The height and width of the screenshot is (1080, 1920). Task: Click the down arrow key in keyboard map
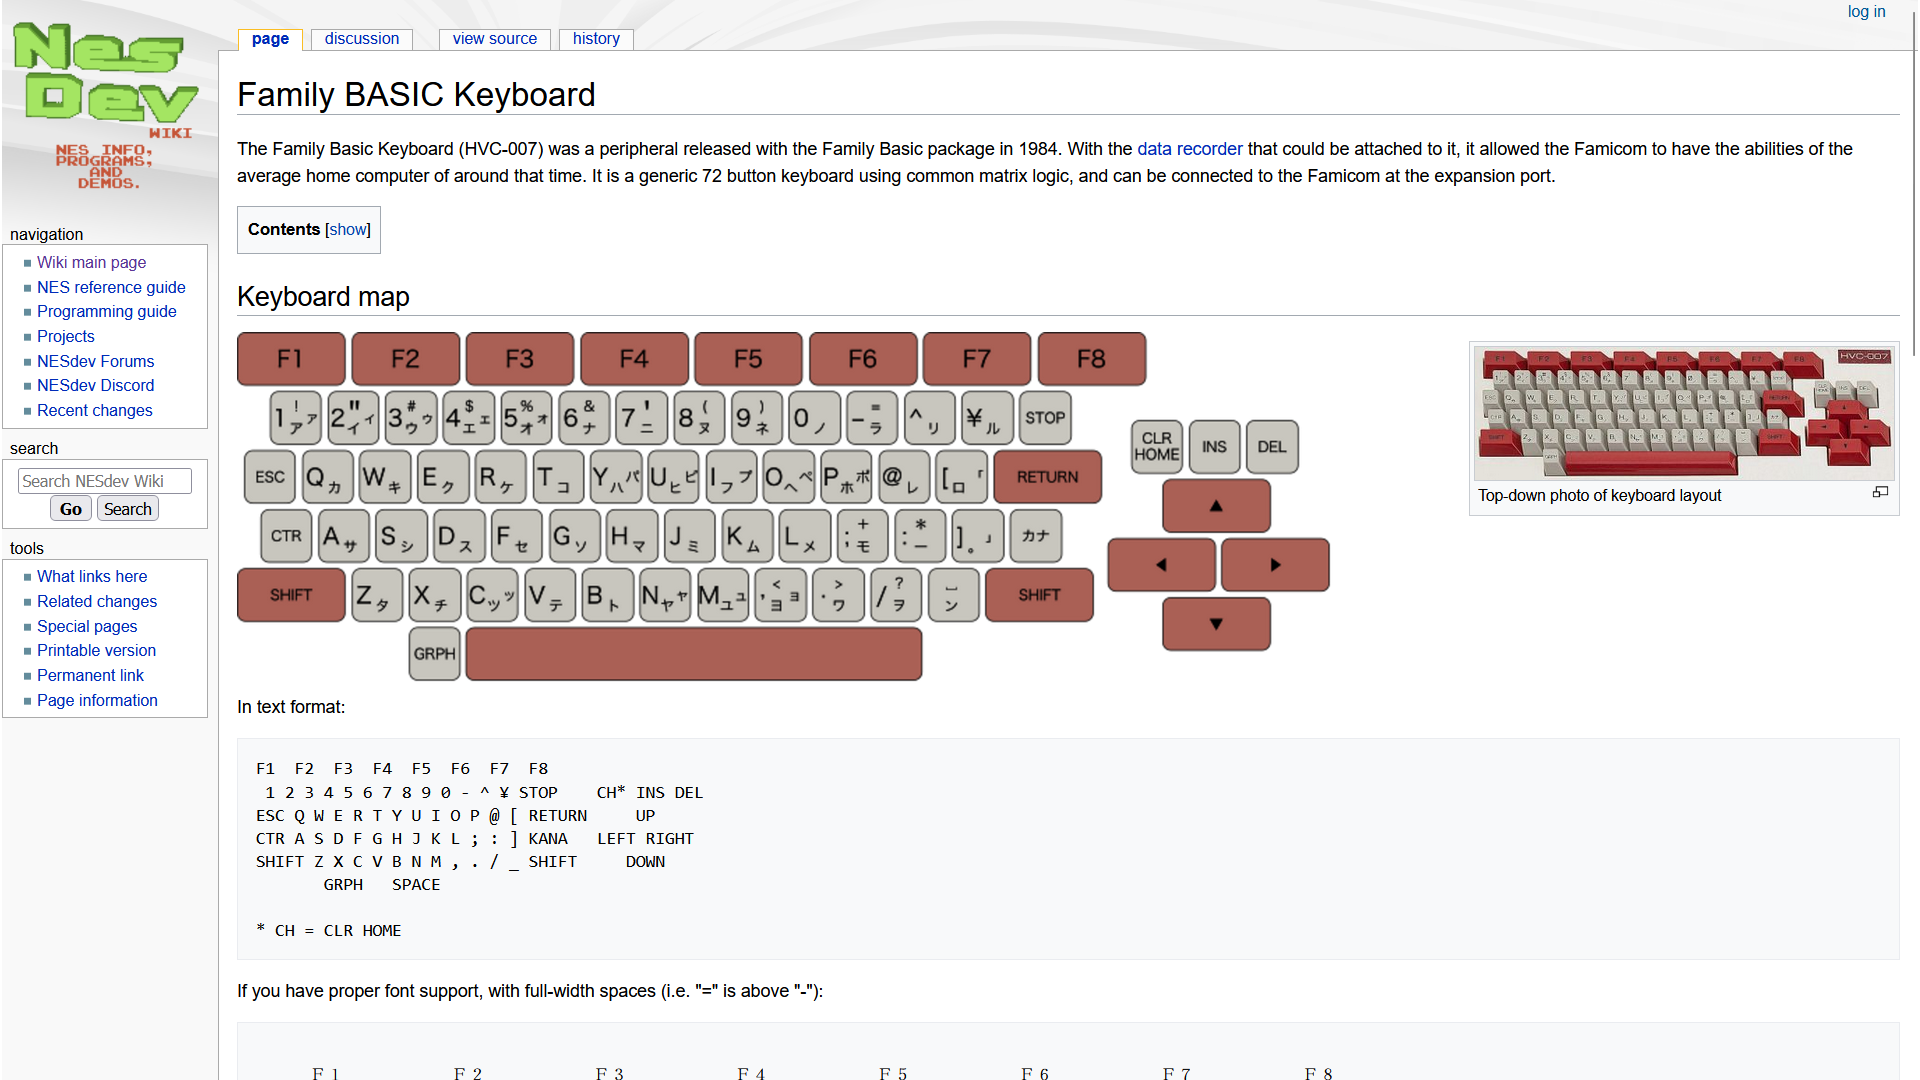[1216, 624]
